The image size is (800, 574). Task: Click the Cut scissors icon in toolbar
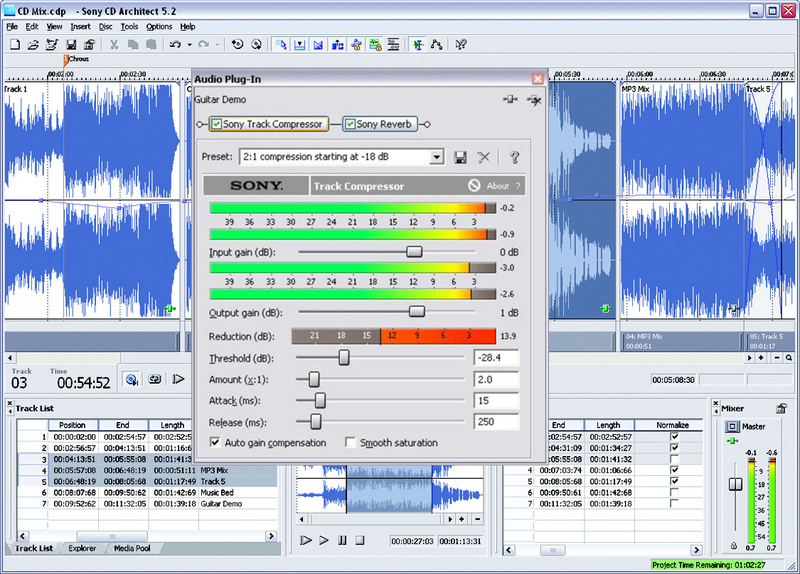point(114,45)
